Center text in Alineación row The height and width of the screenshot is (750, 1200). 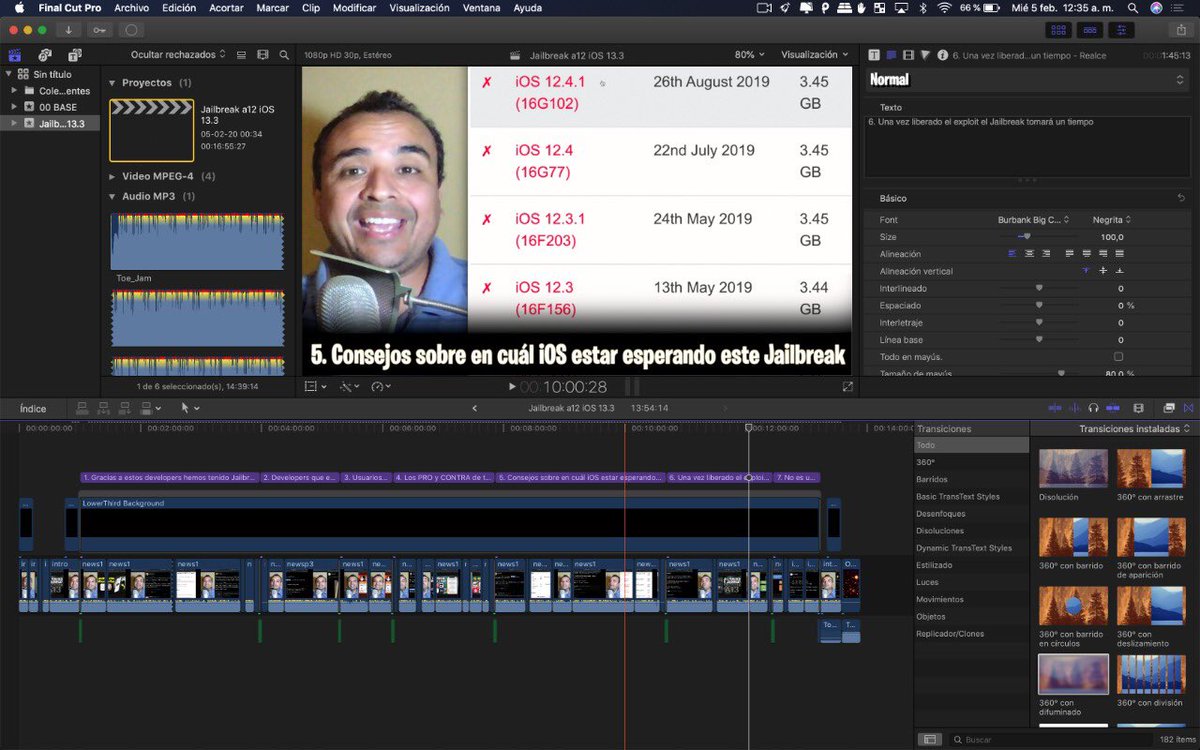pos(1030,253)
